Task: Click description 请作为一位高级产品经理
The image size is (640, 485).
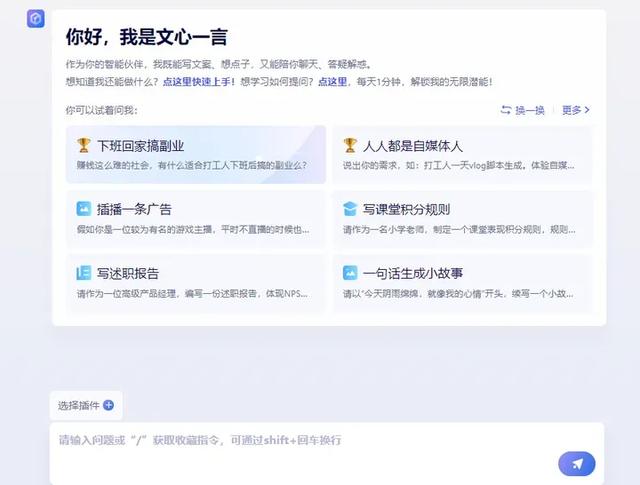Action: coord(192,294)
